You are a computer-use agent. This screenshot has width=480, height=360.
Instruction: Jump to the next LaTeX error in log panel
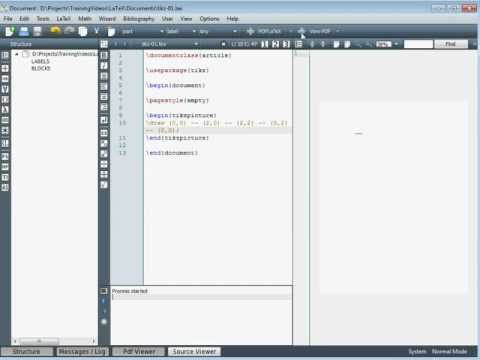(104, 301)
